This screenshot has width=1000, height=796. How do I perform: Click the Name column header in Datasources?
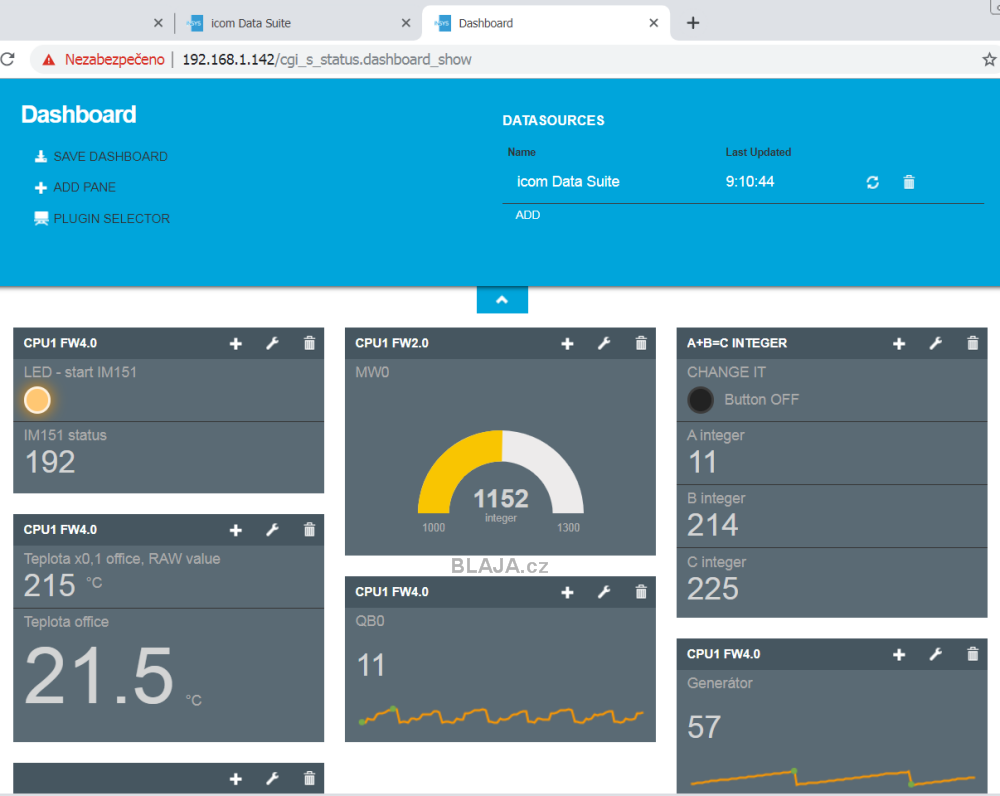pos(522,152)
